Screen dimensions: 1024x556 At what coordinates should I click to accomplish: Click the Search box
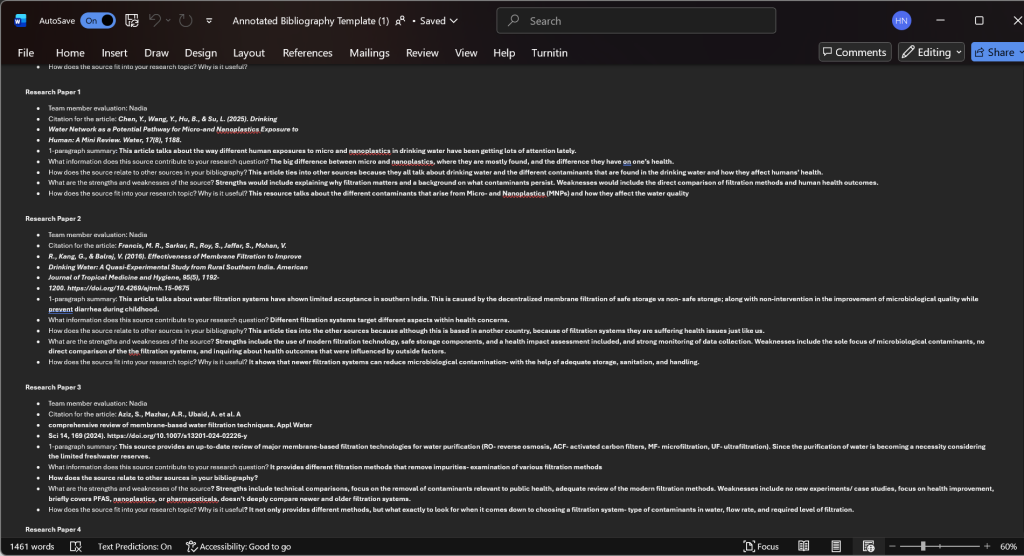tap(636, 20)
